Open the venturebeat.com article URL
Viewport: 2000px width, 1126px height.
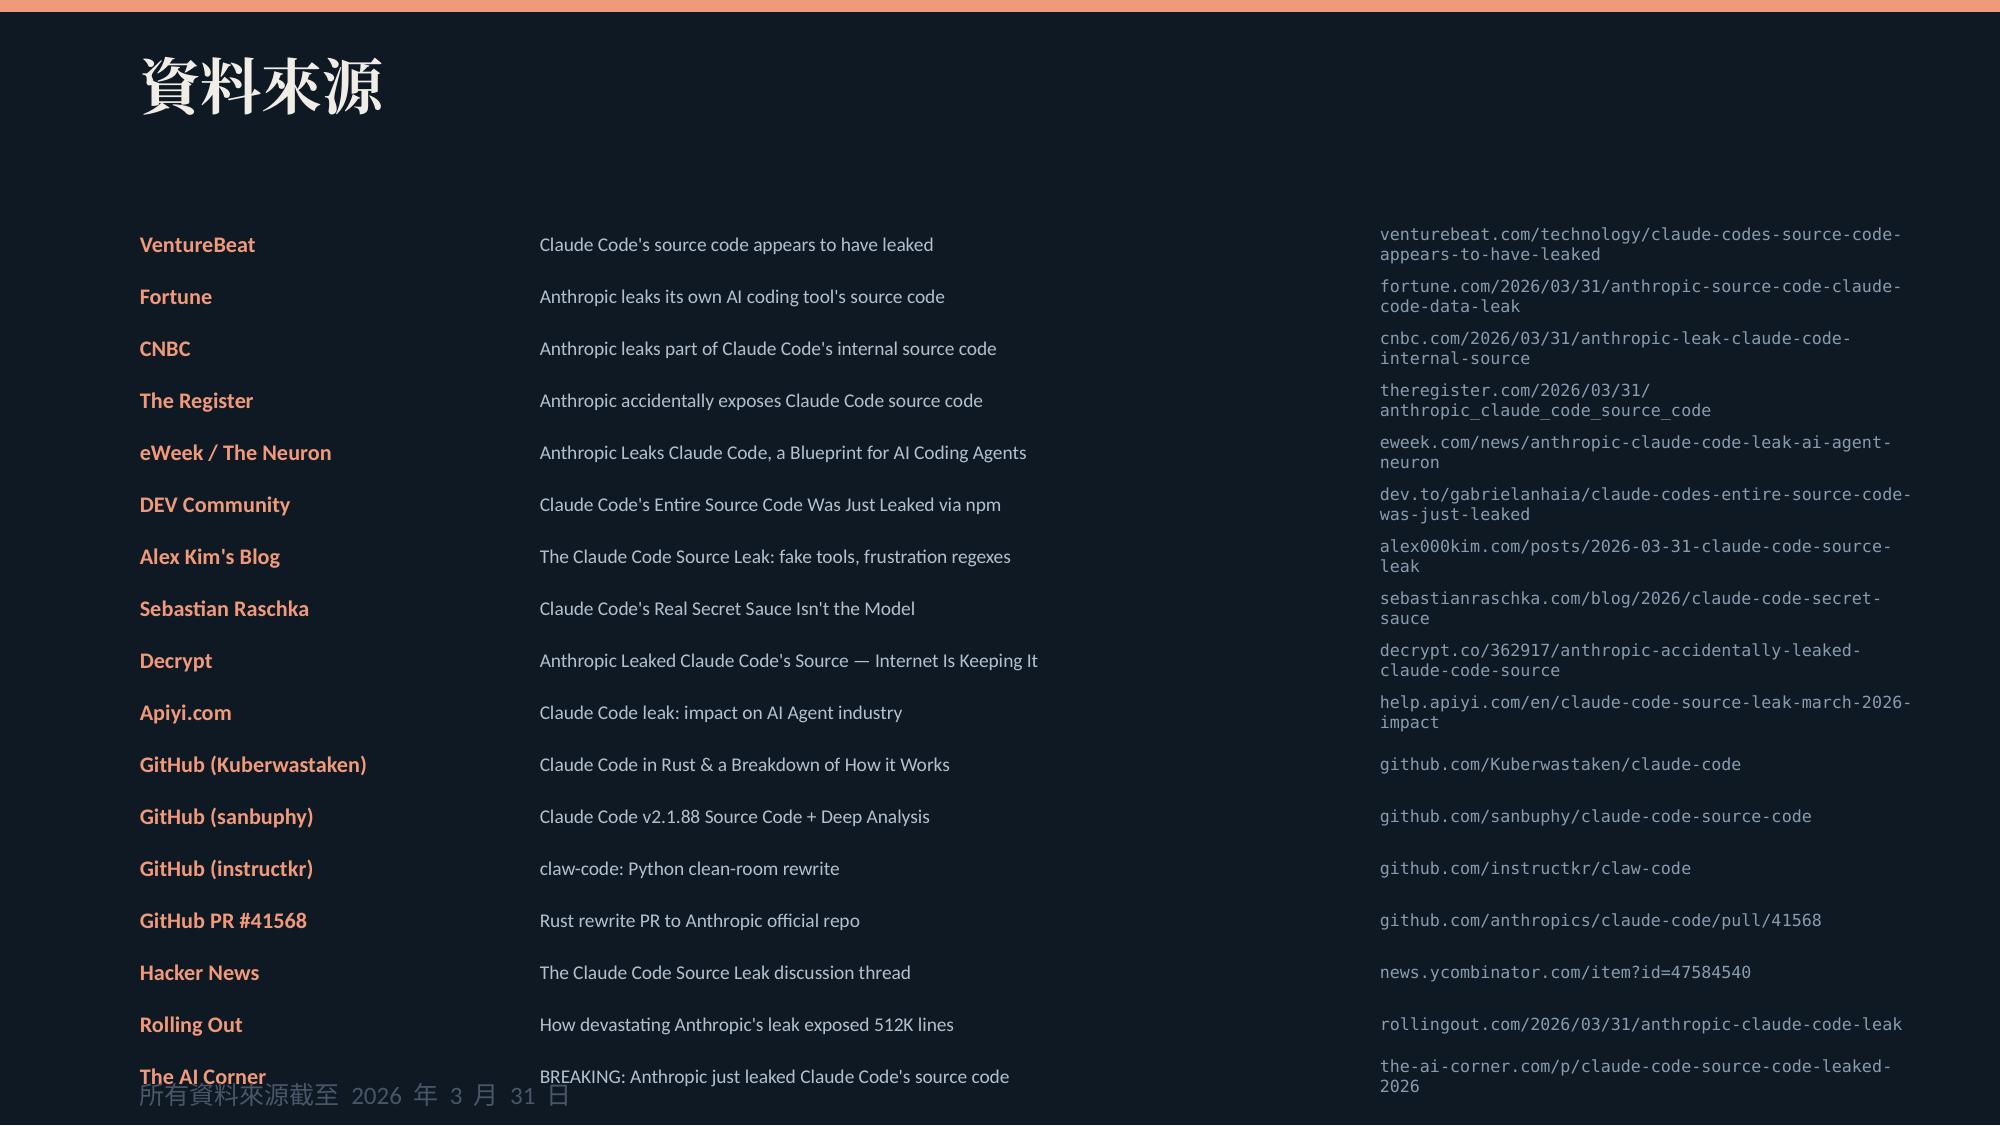pyautogui.click(x=1640, y=244)
